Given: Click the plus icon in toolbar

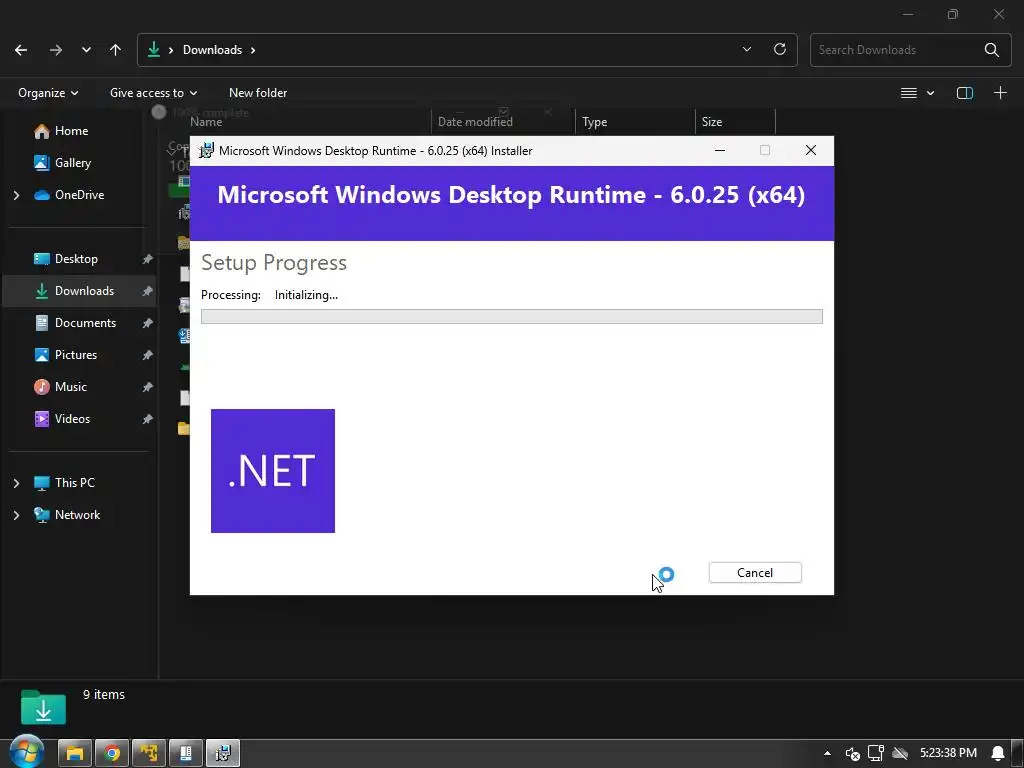Looking at the screenshot, I should pyautogui.click(x=1000, y=93).
